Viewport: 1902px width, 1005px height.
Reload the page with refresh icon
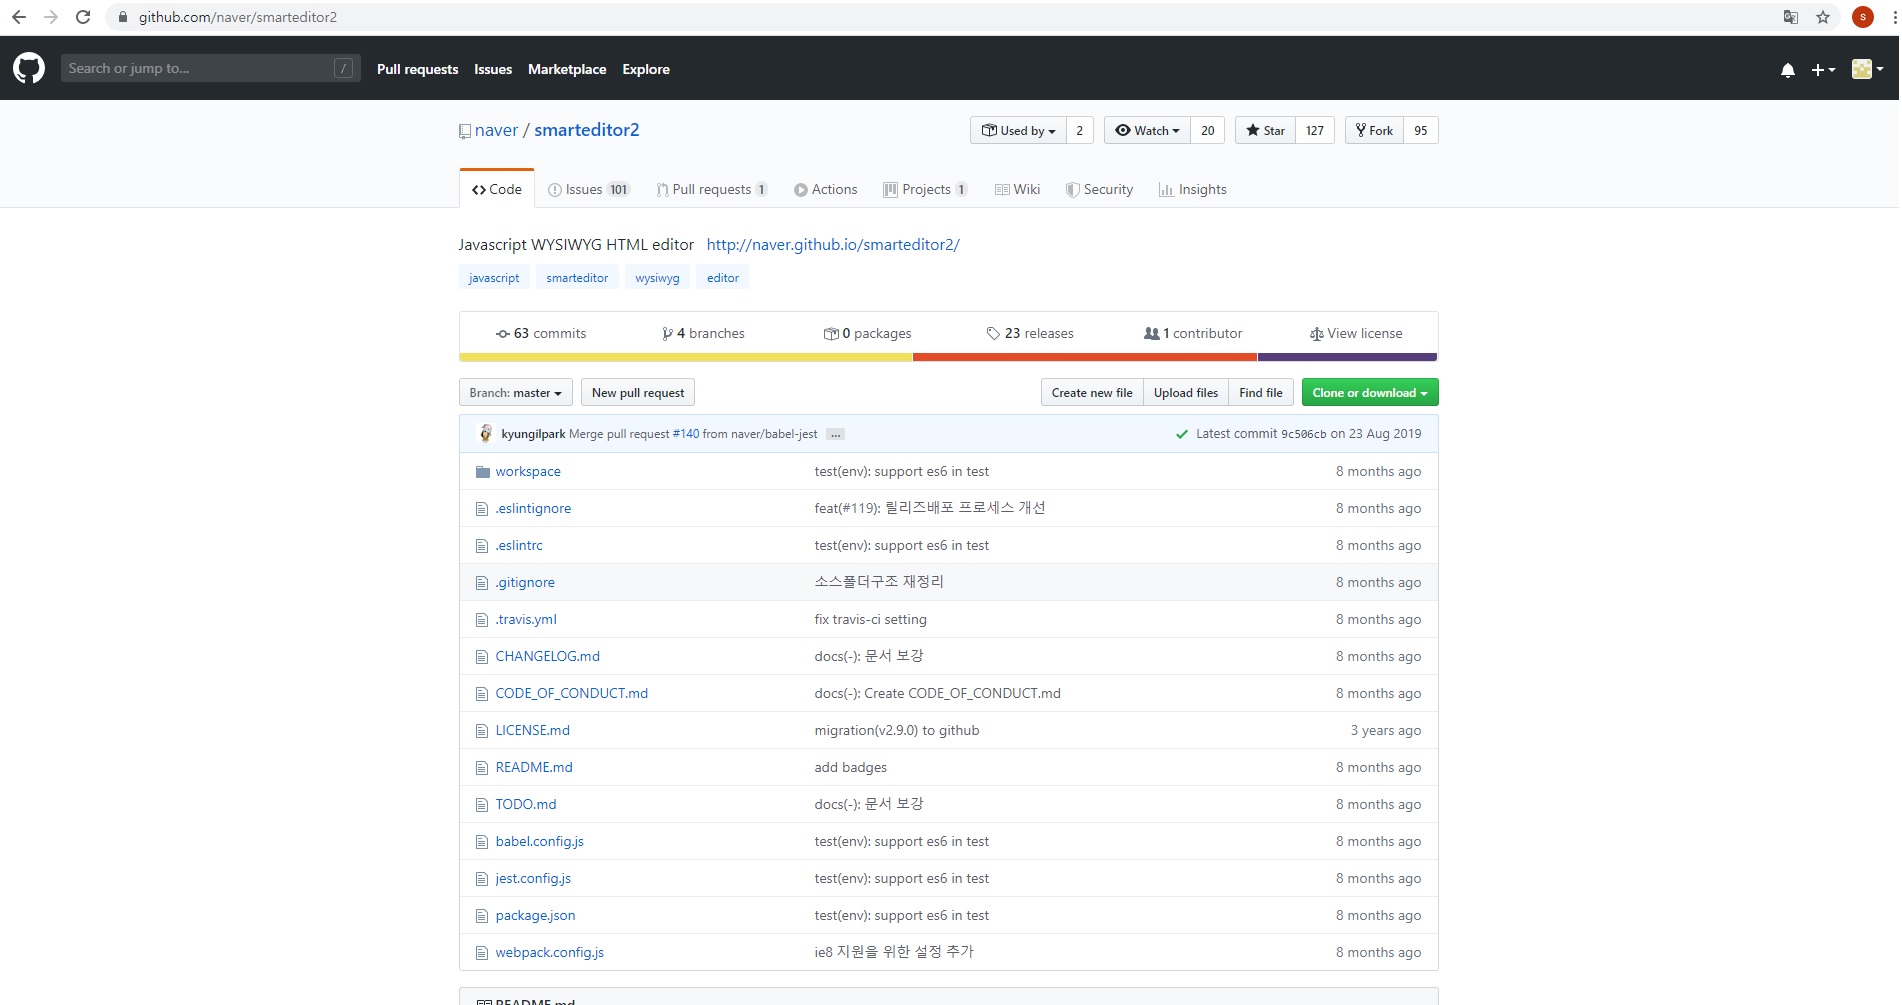pos(83,17)
